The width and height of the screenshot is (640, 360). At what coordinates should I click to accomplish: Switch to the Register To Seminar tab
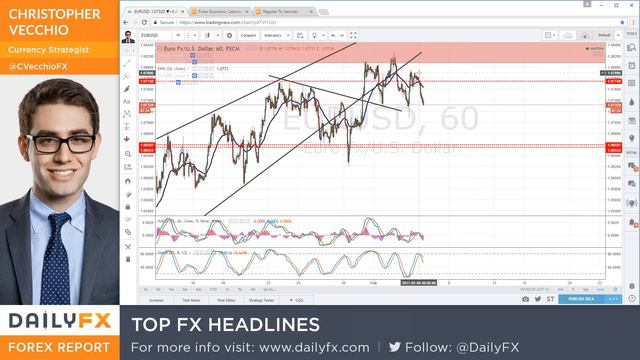coord(284,11)
